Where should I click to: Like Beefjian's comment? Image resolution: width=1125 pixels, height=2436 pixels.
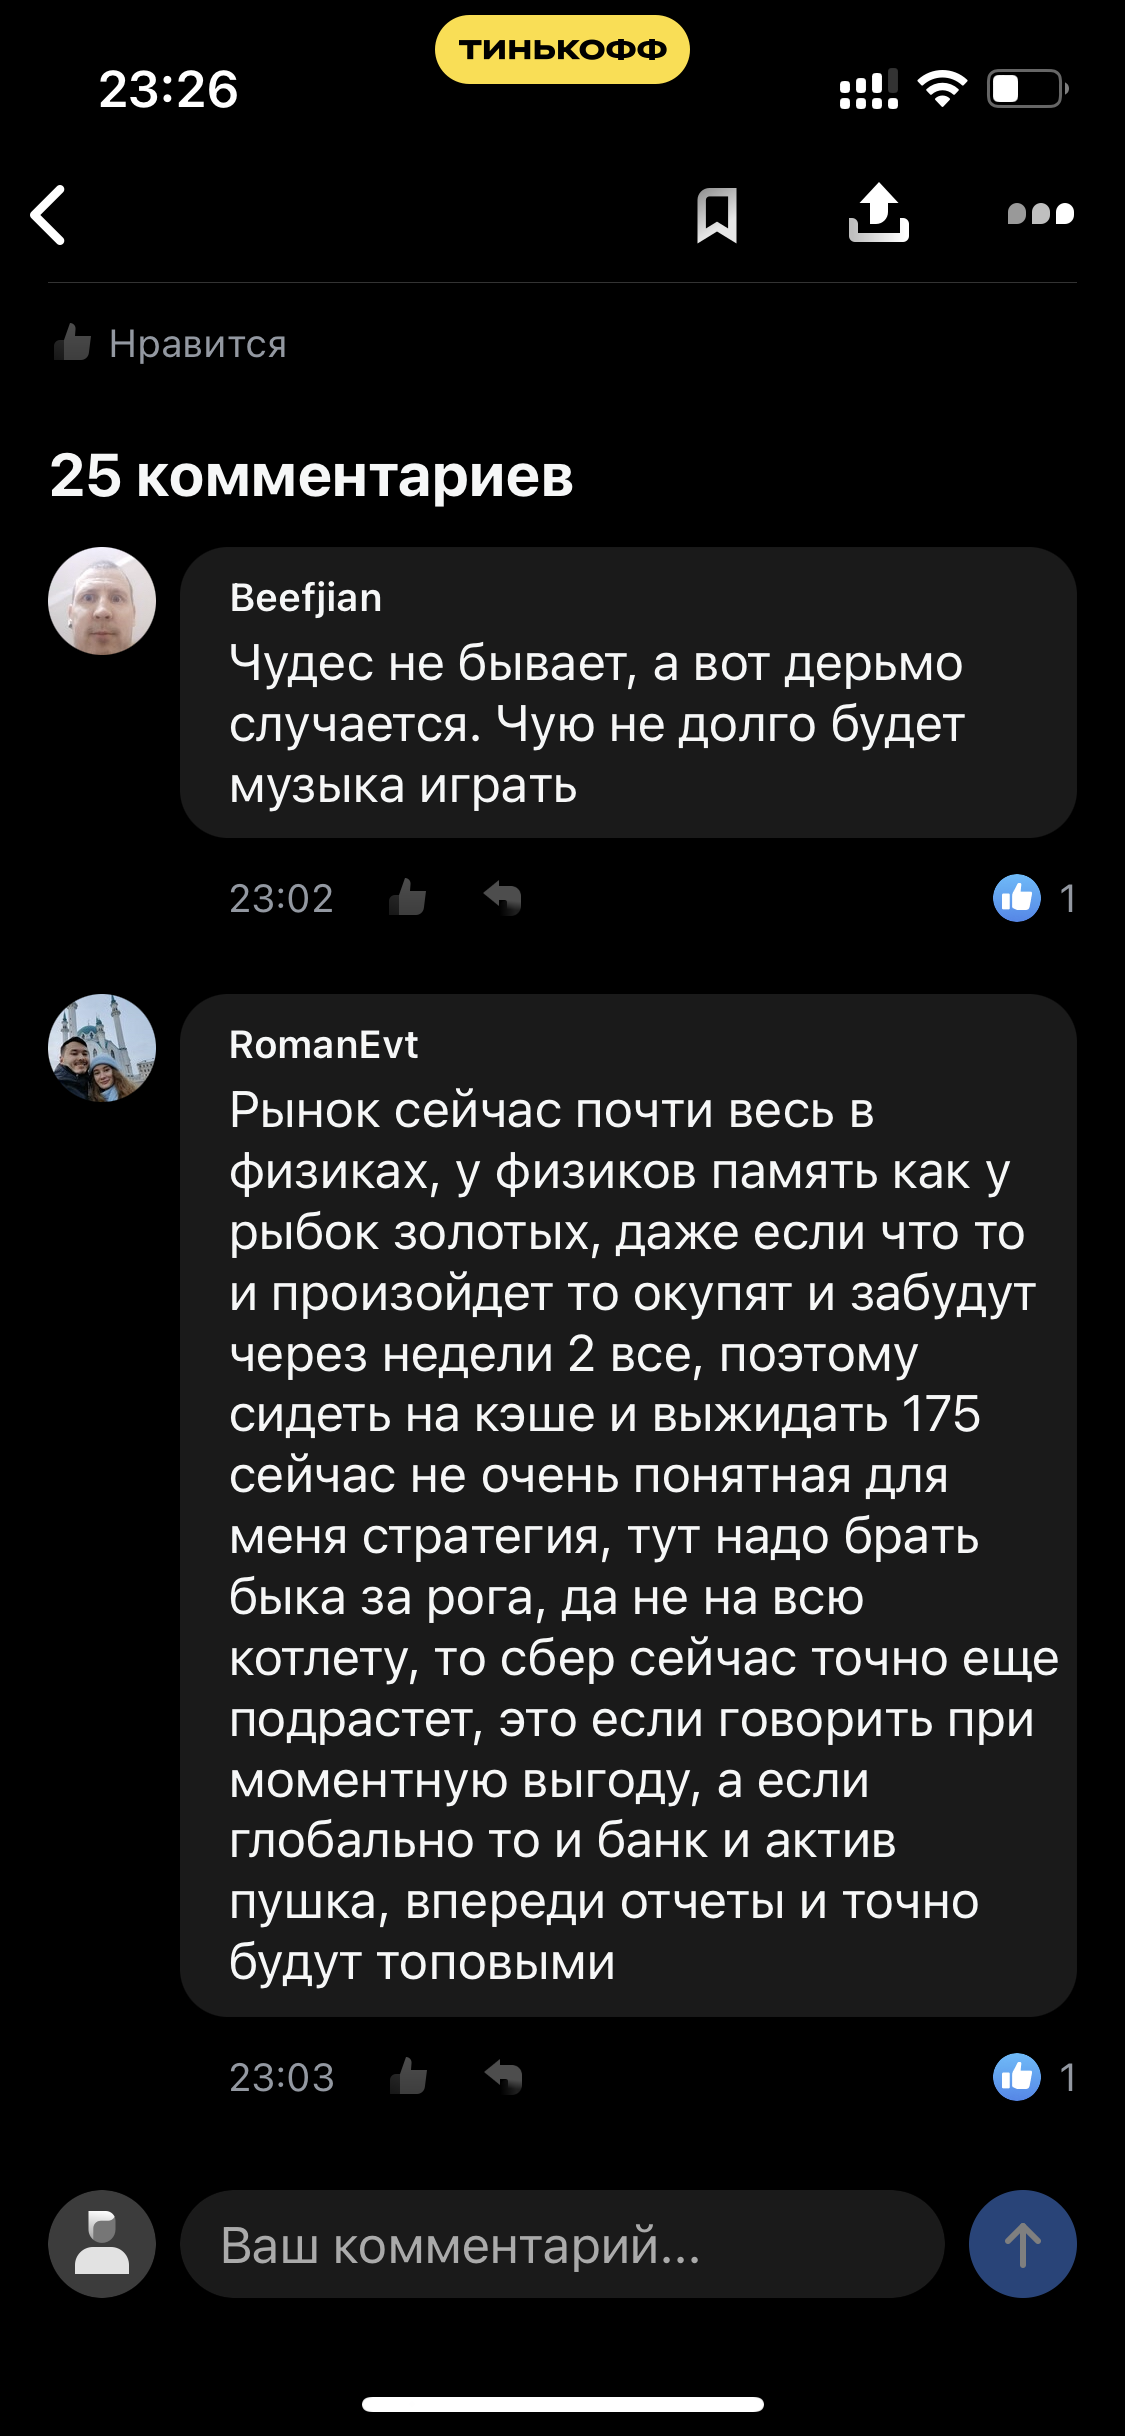408,898
